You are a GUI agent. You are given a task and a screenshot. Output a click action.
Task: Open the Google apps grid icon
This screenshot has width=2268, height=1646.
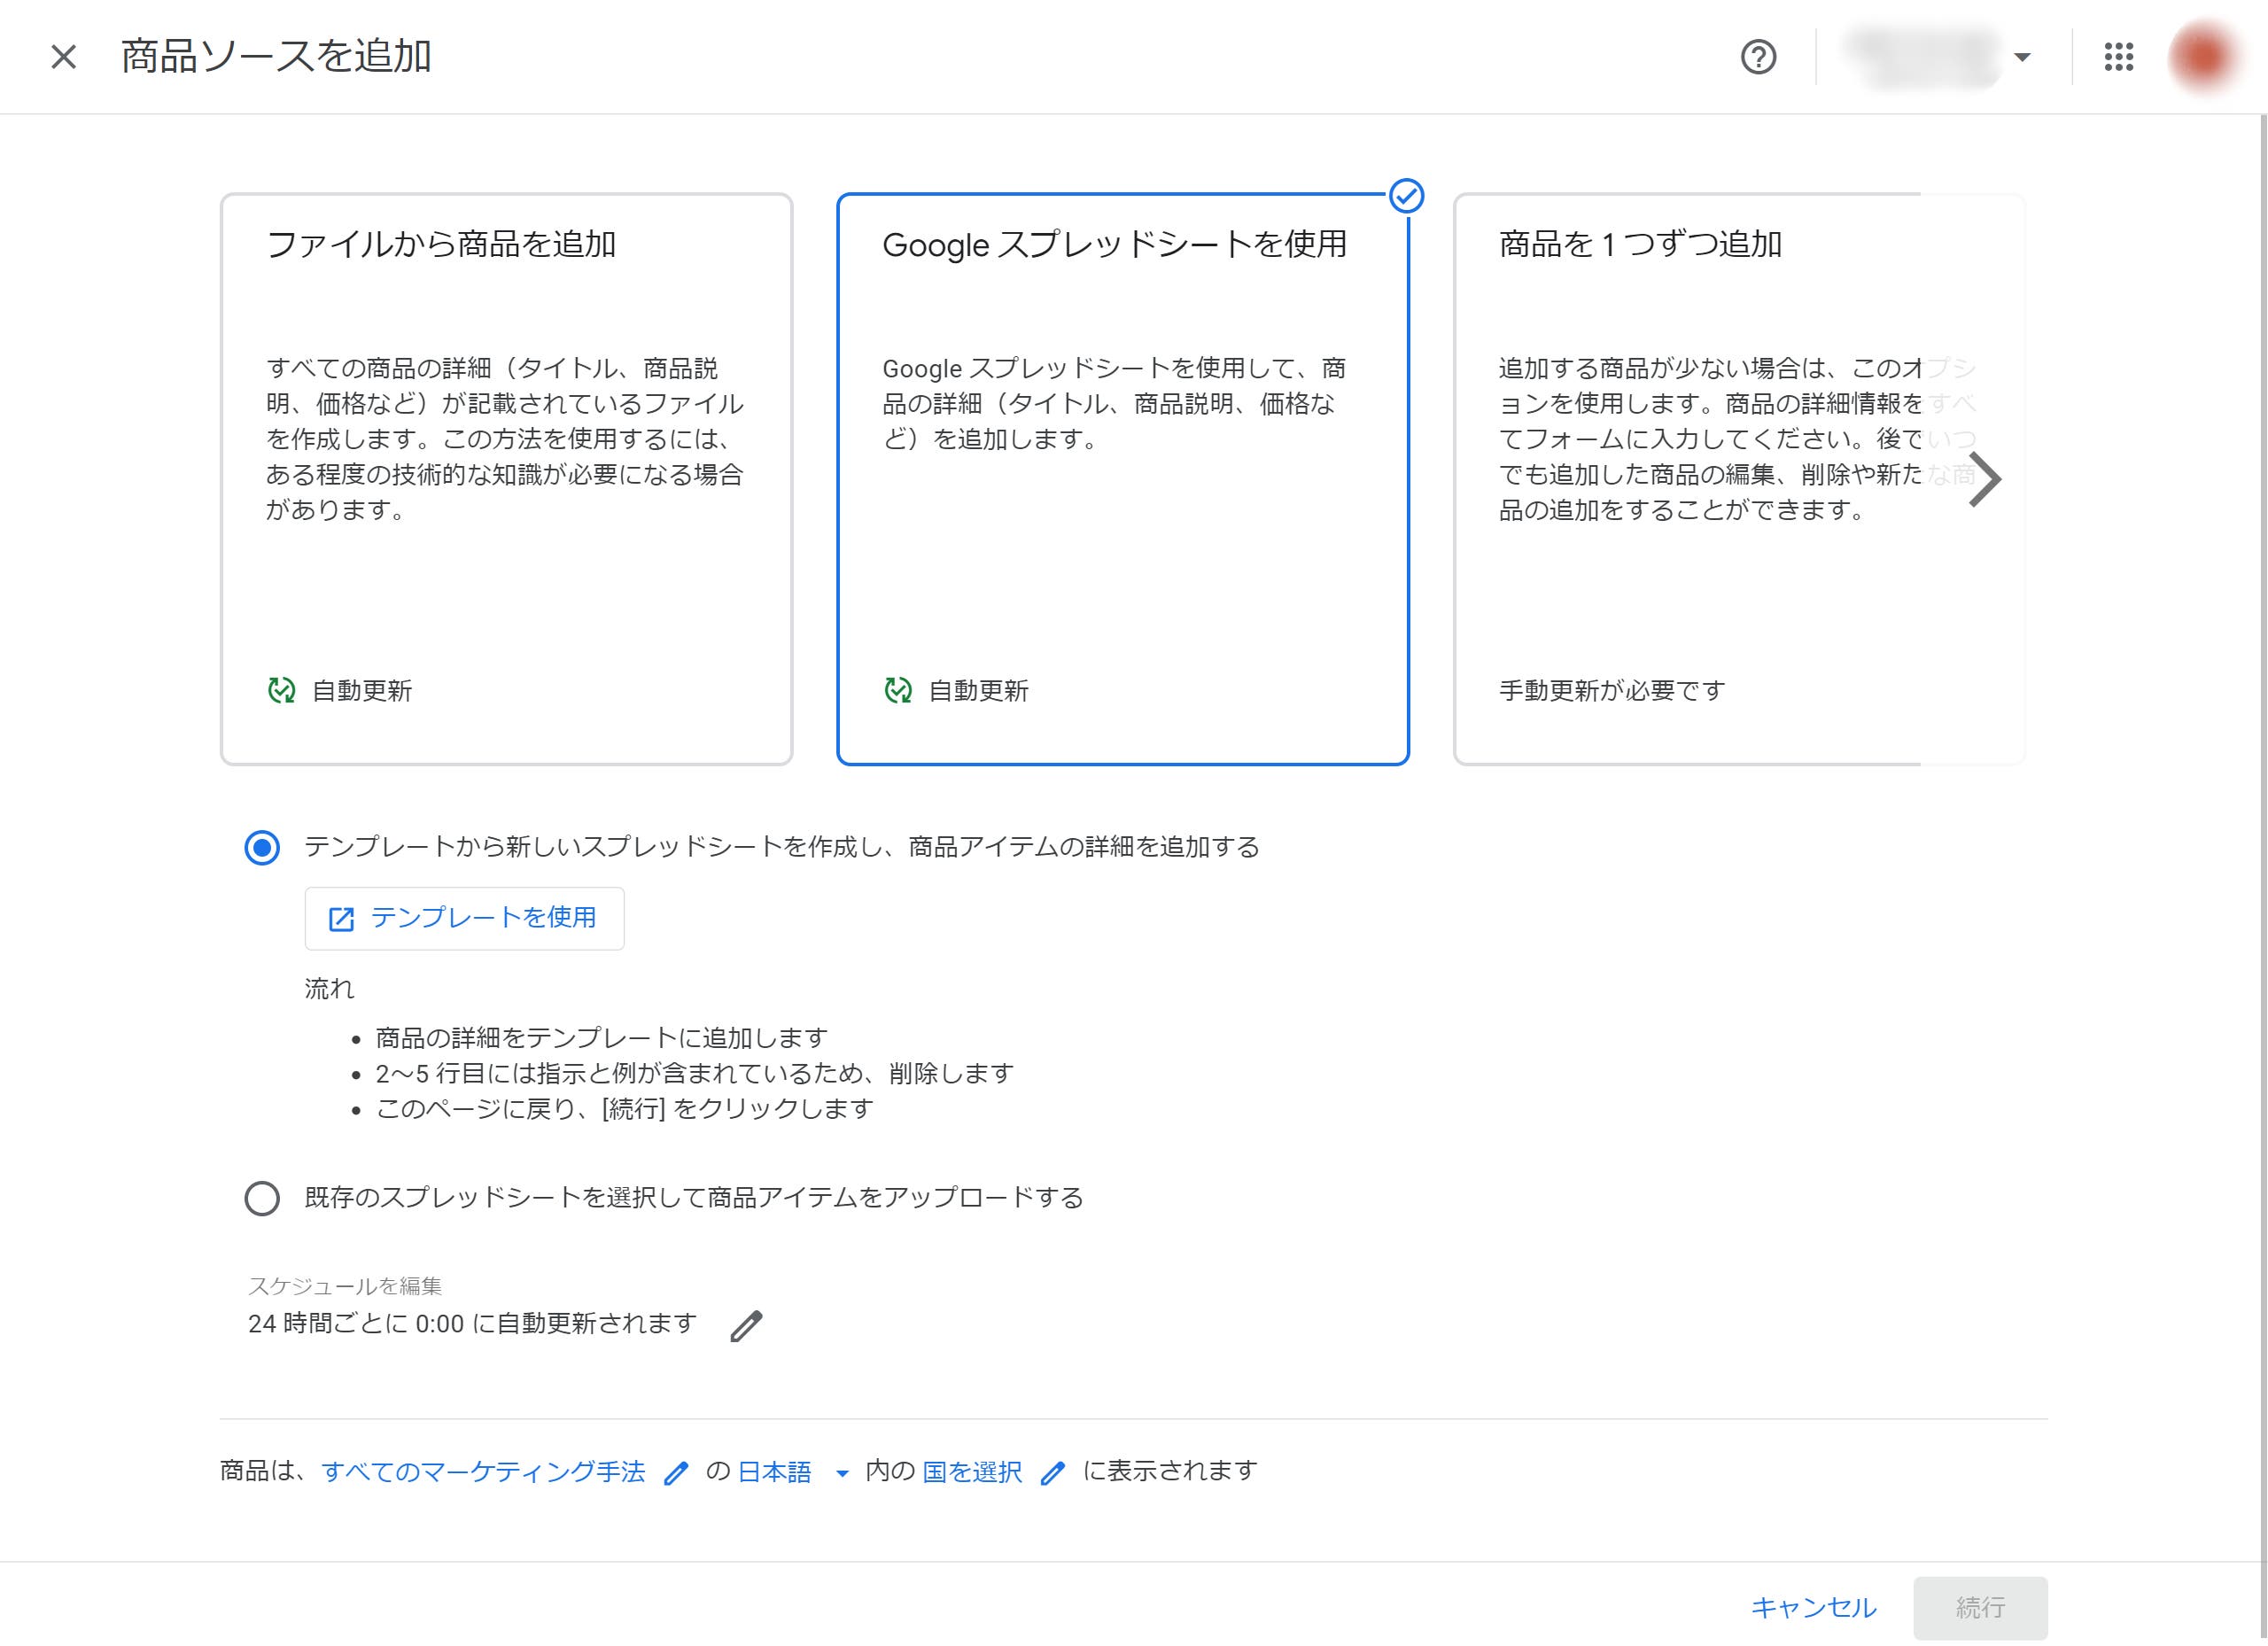pyautogui.click(x=2119, y=57)
